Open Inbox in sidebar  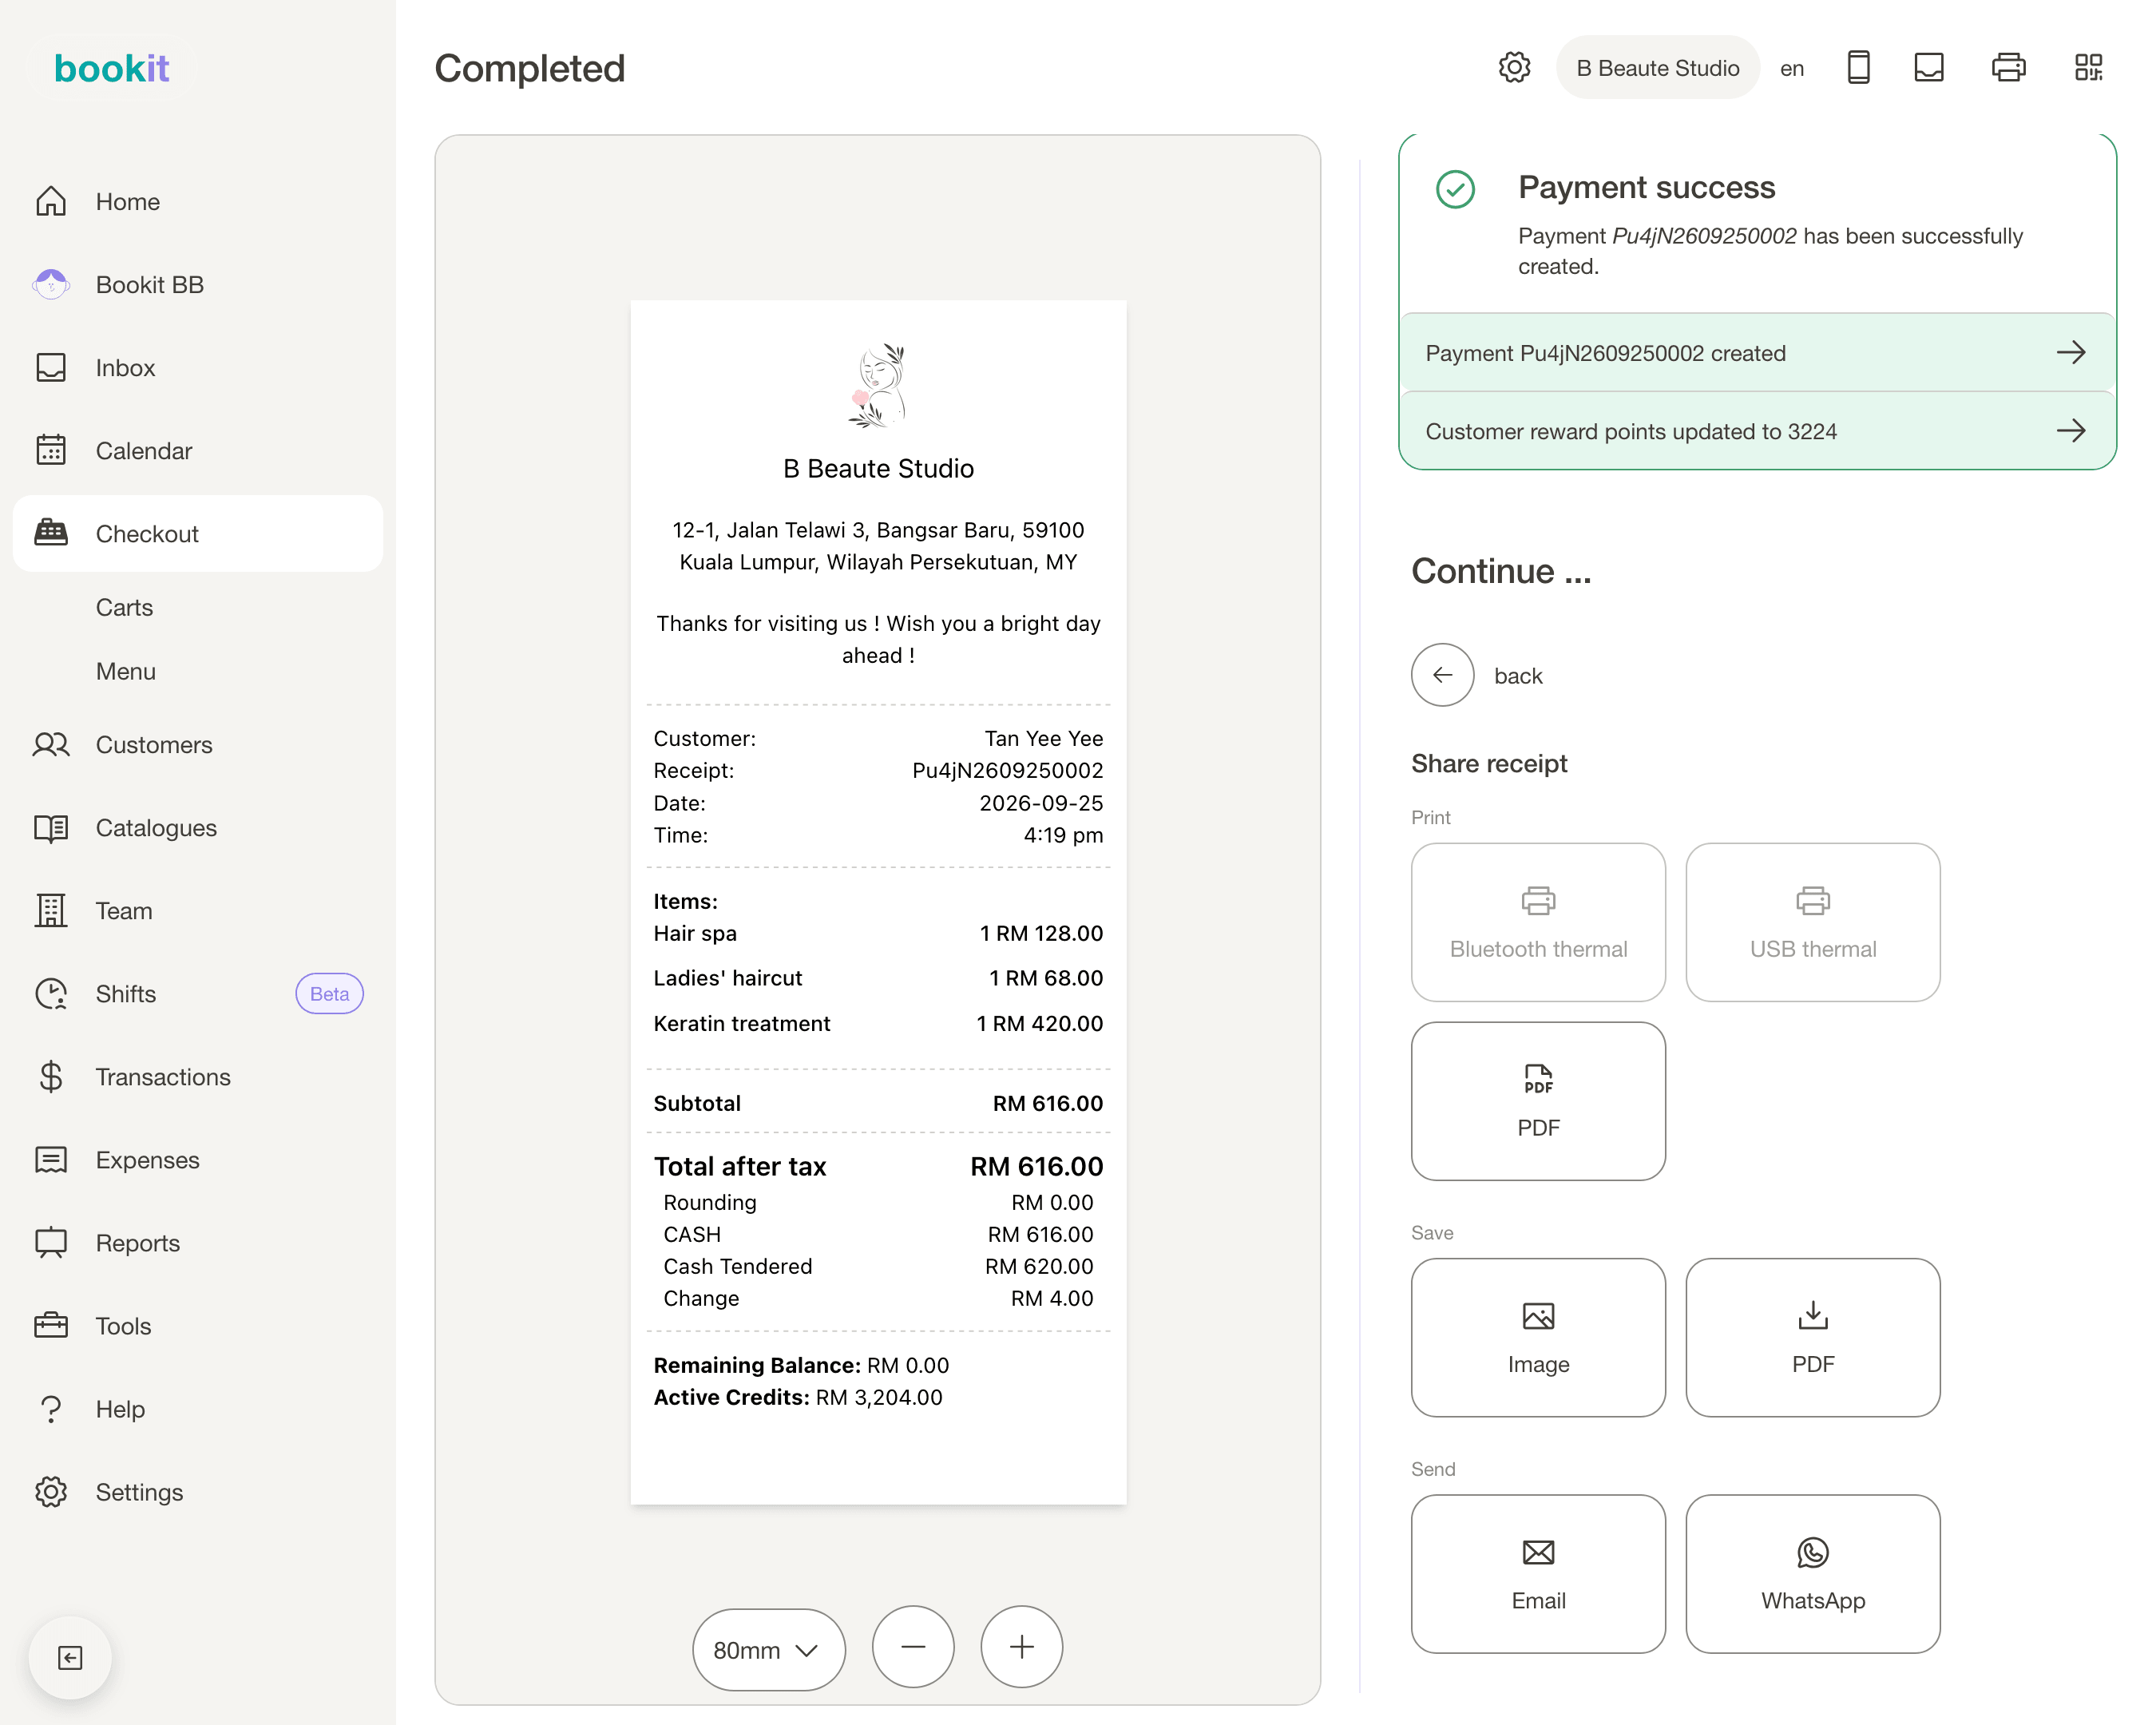point(198,368)
